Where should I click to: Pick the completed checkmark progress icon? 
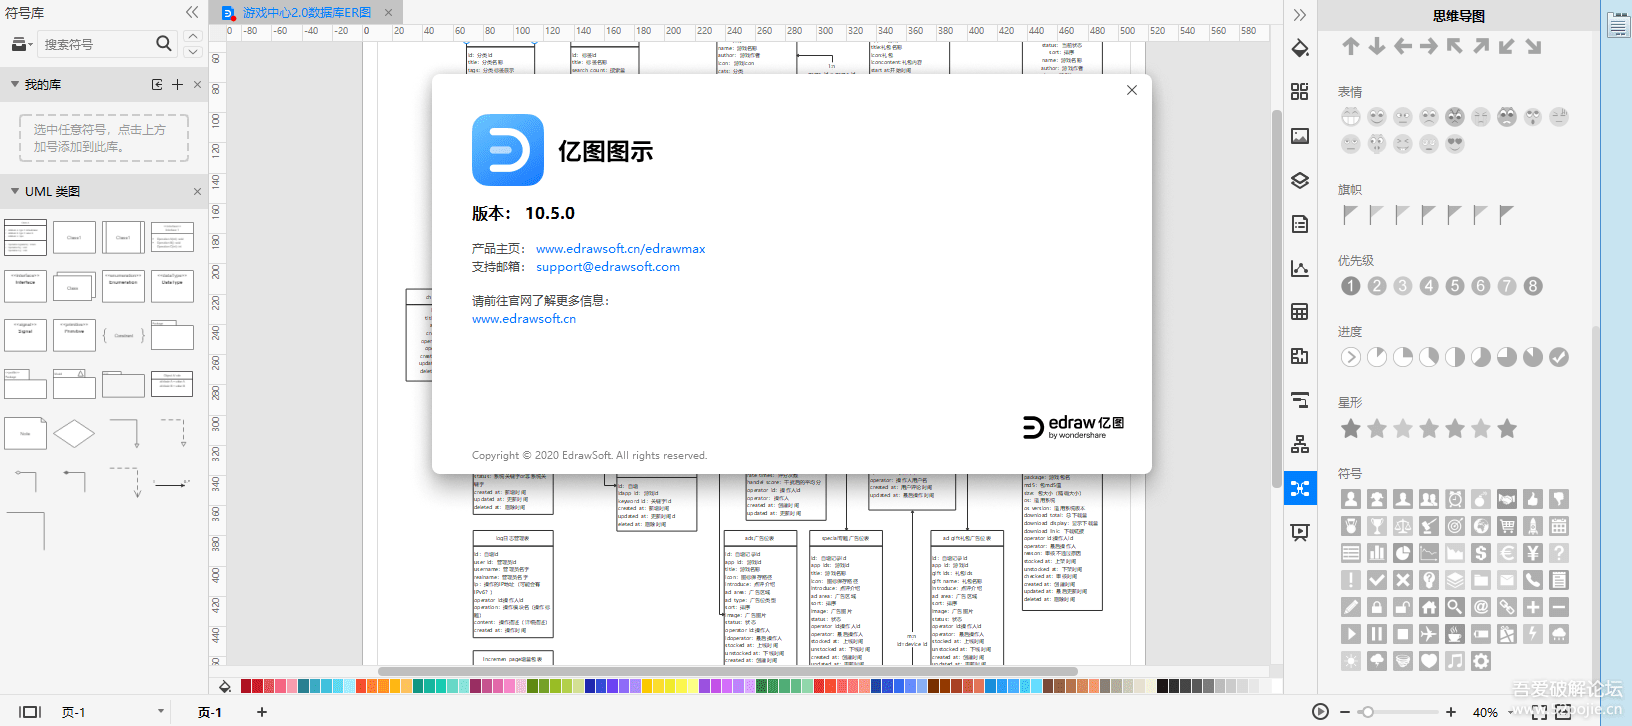coord(1559,357)
